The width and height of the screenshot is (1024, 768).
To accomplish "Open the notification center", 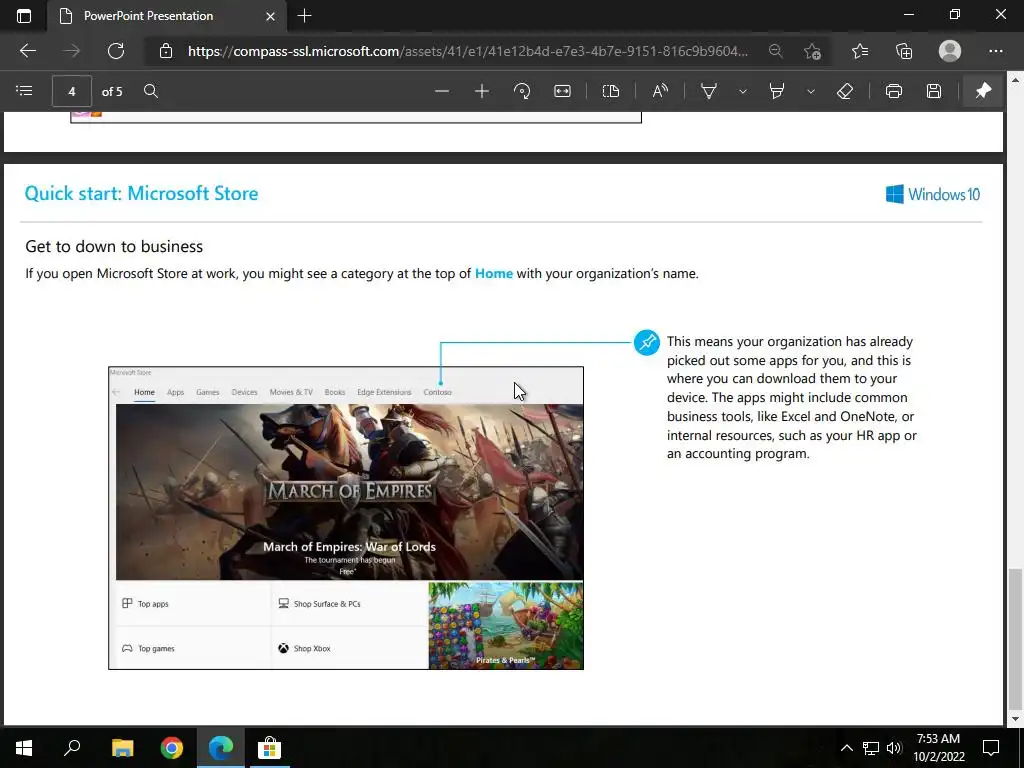I will point(991,748).
